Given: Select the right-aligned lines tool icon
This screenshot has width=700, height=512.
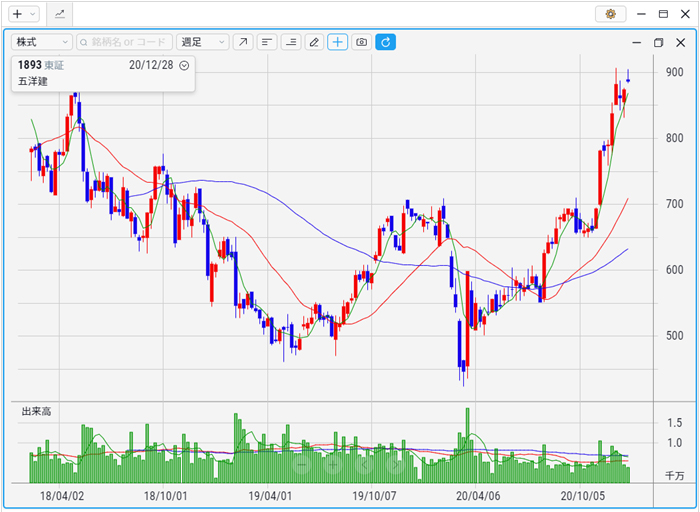Looking at the screenshot, I should [291, 42].
